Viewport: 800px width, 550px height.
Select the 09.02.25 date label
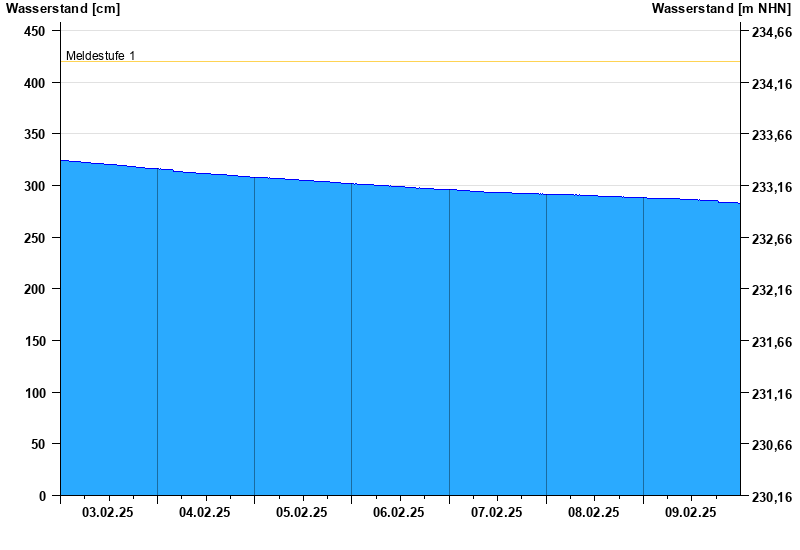690,512
